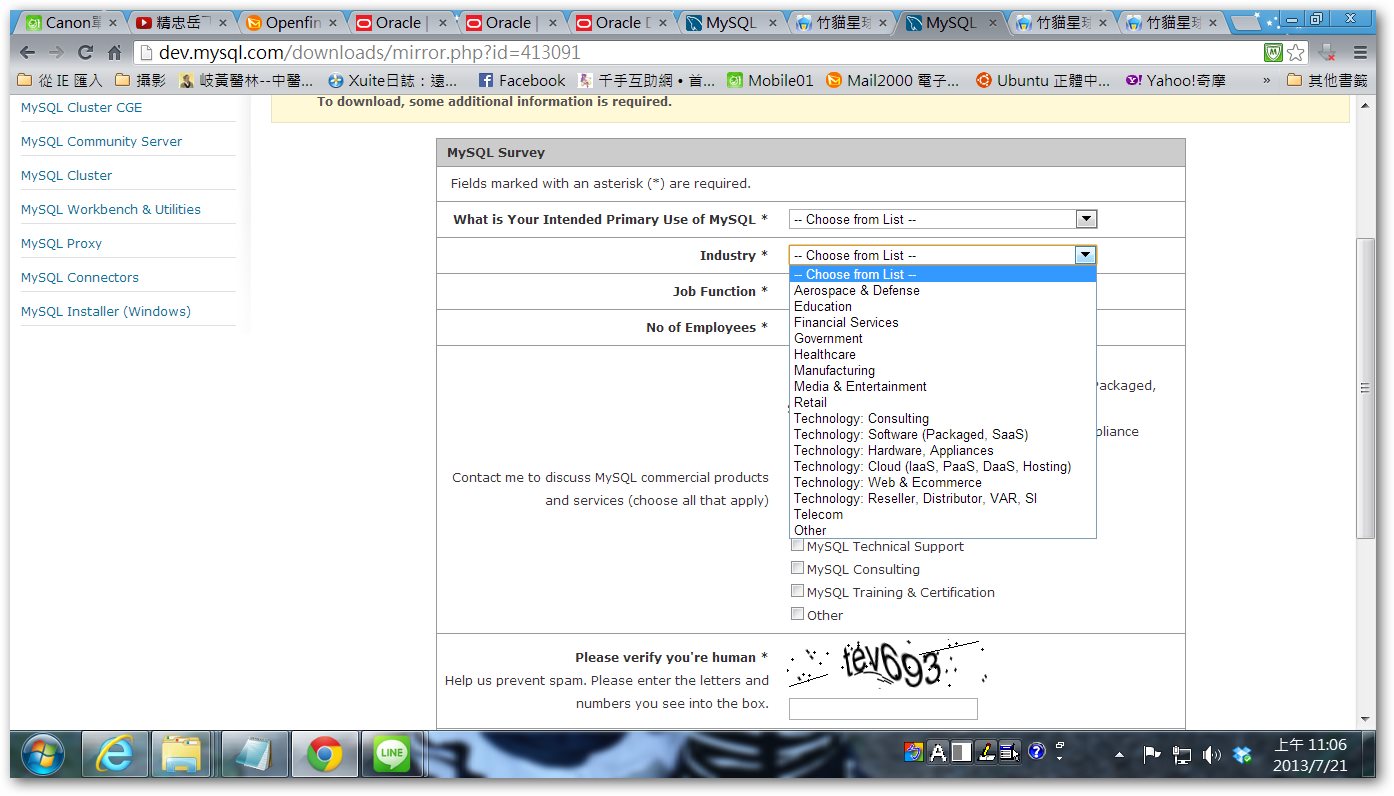1394x796 pixels.
Task: Switch to the Canon browser tab
Action: [x=71, y=22]
